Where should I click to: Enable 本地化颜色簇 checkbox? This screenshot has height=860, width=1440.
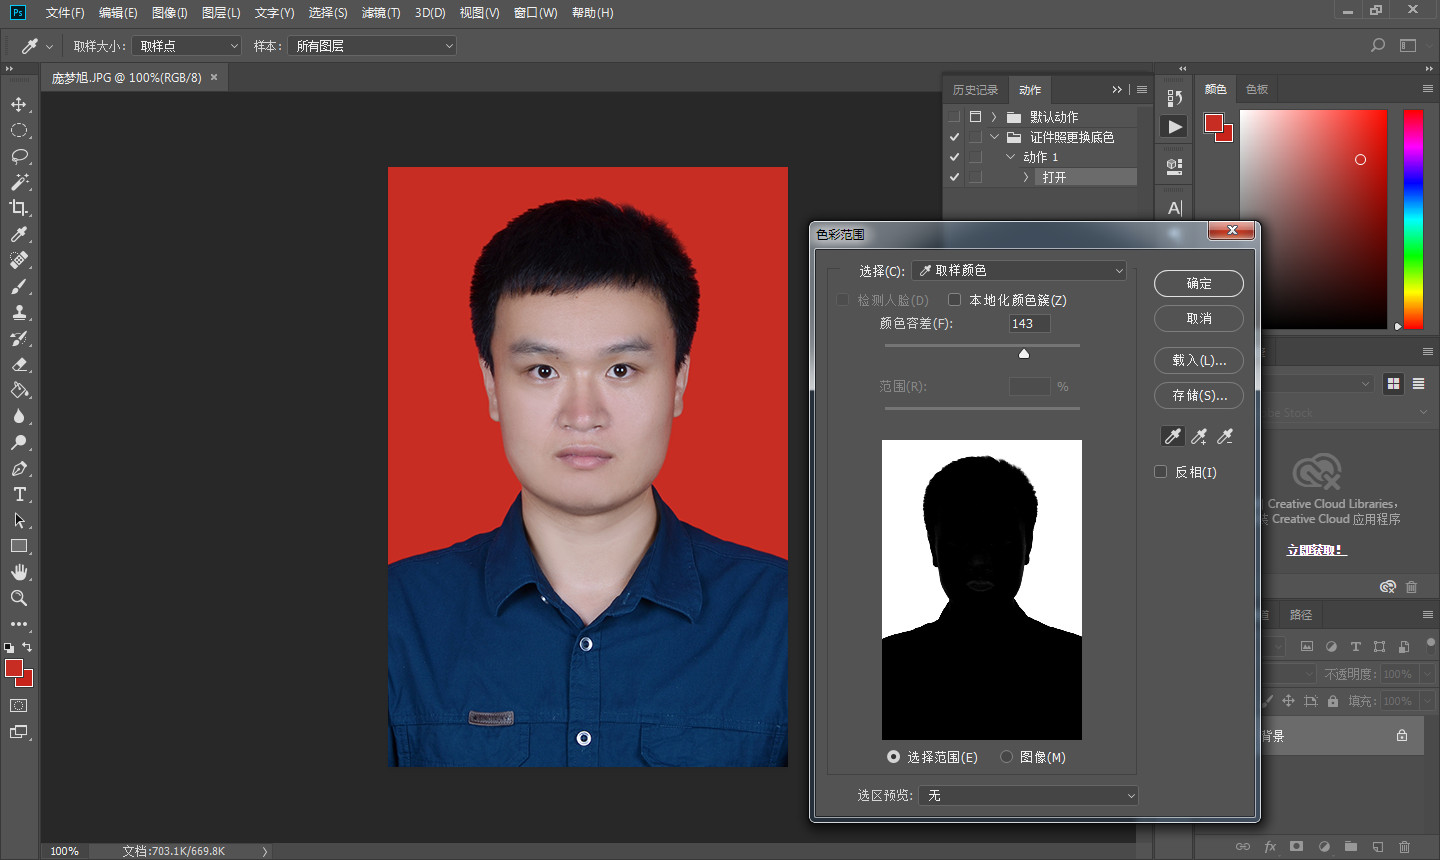point(955,300)
